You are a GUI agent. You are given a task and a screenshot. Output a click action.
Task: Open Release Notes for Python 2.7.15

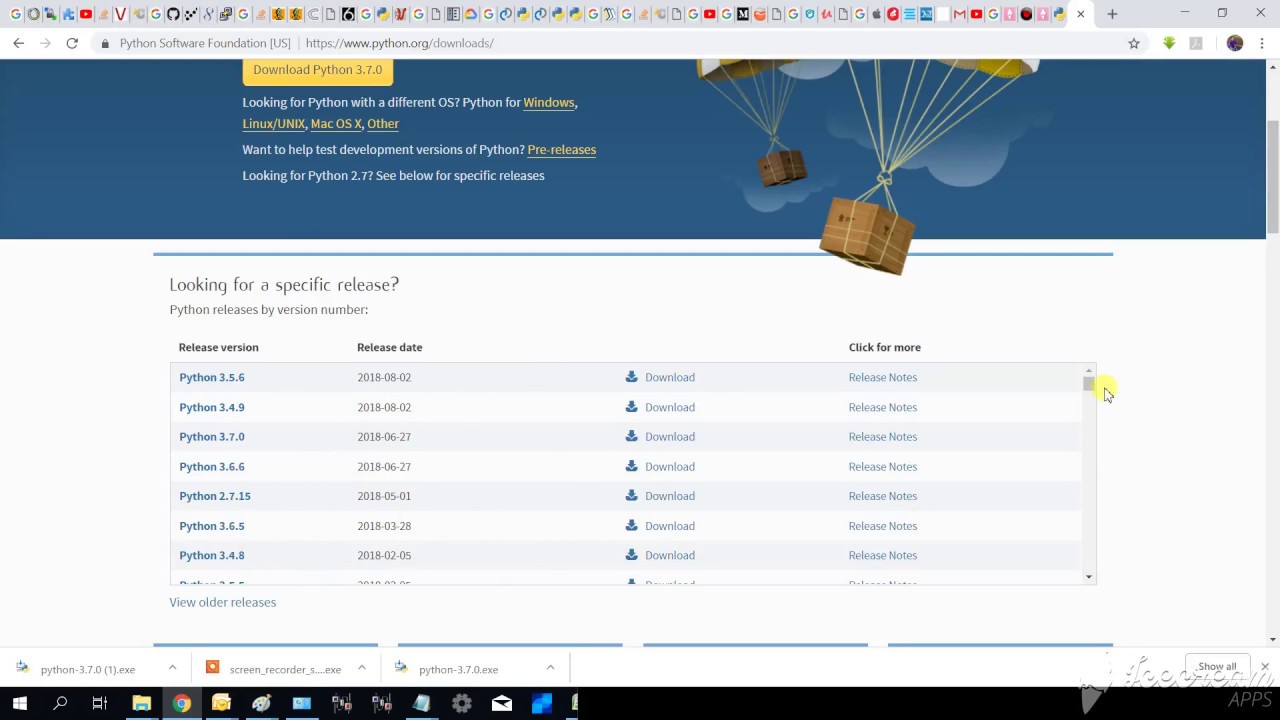point(883,496)
